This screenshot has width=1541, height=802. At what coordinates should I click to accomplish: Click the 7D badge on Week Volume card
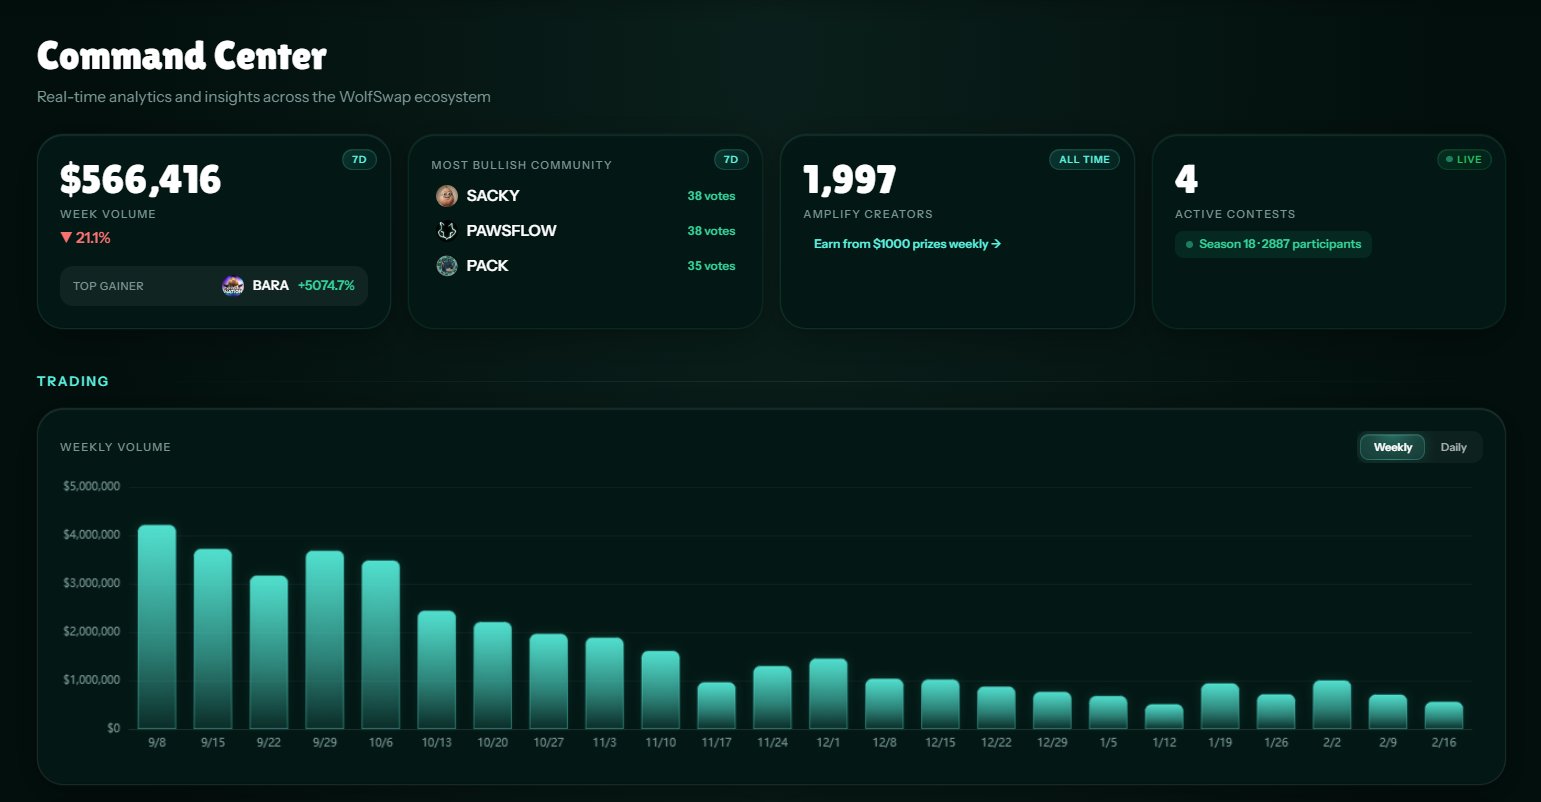(359, 160)
